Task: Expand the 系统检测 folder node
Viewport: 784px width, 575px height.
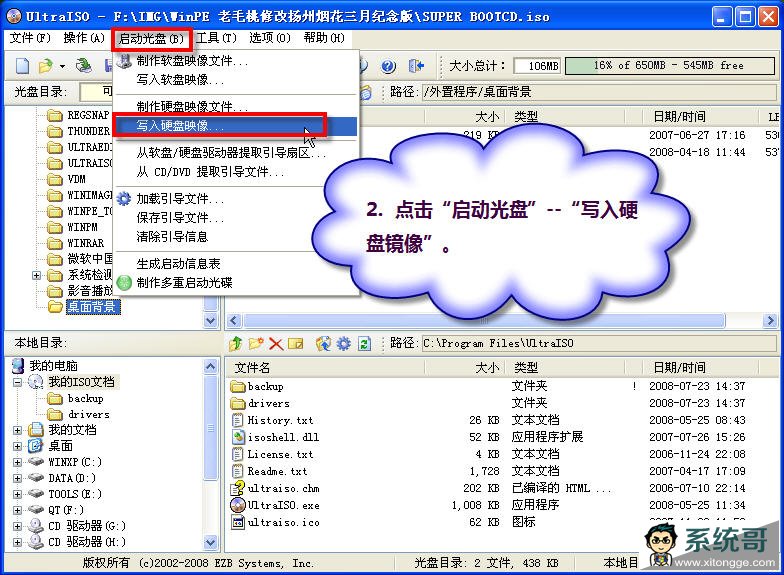Action: [36, 275]
